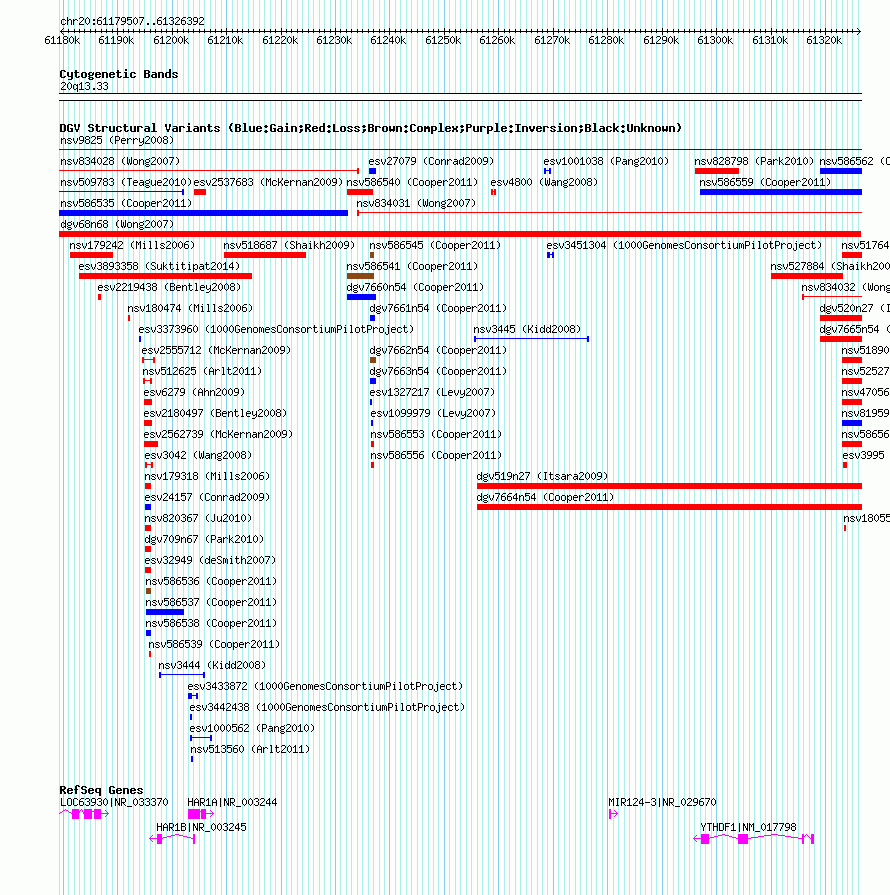The image size is (890, 895).
Task: Open esv4800 (Wang2008) variant label
Action: (544, 183)
